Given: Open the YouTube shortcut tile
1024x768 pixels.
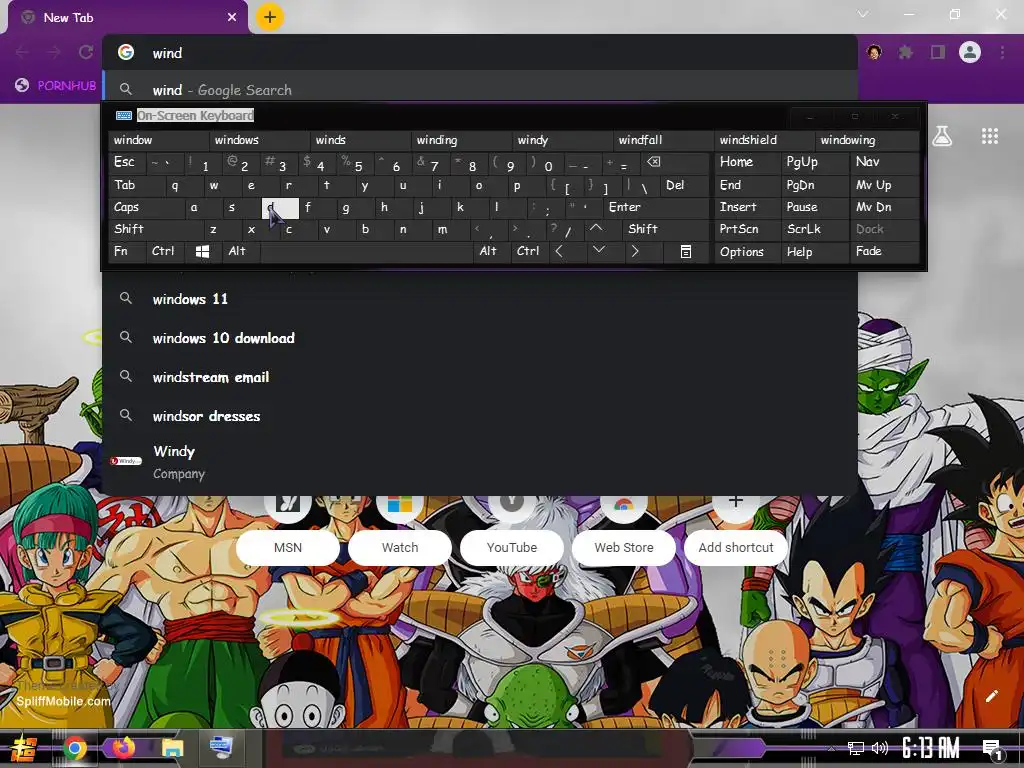Looking at the screenshot, I should (512, 548).
